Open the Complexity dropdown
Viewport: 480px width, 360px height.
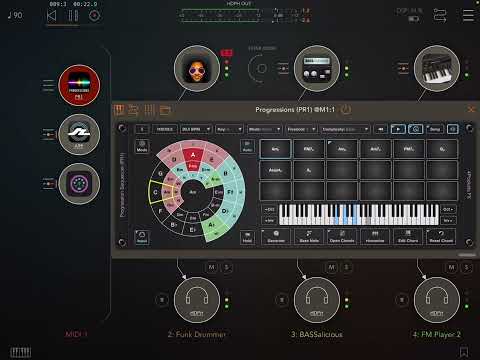pos(345,129)
